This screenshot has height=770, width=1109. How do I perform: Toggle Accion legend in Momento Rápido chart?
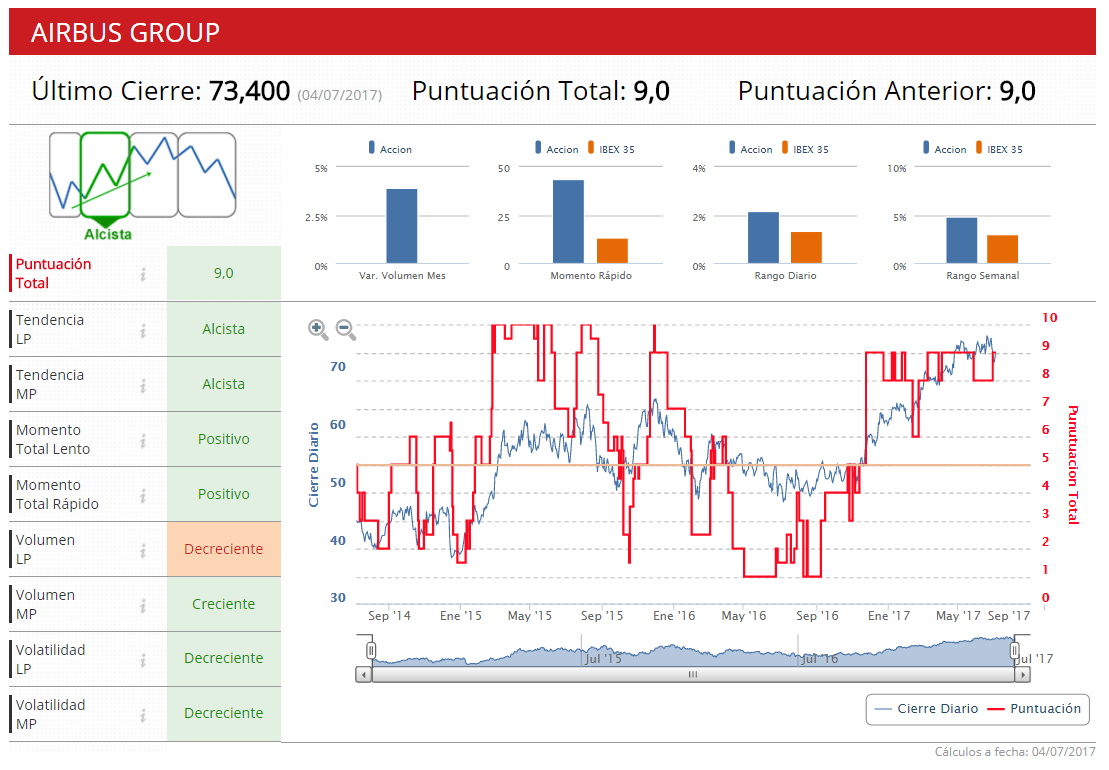pyautogui.click(x=557, y=148)
